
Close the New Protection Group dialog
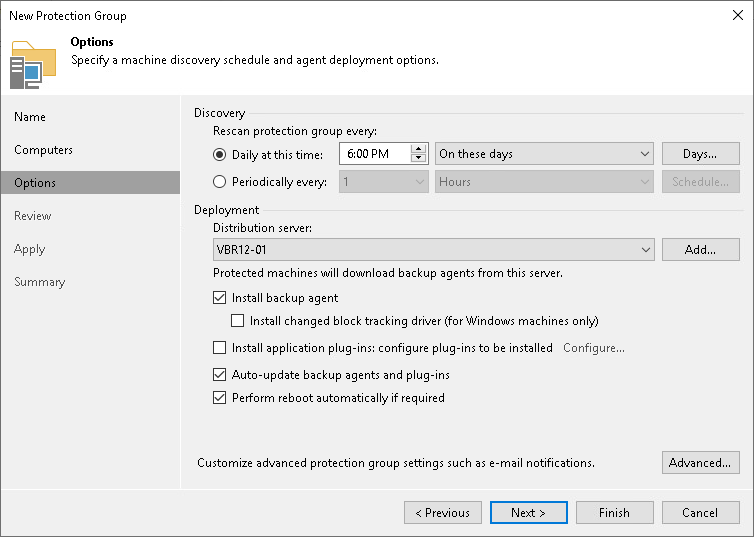[737, 16]
